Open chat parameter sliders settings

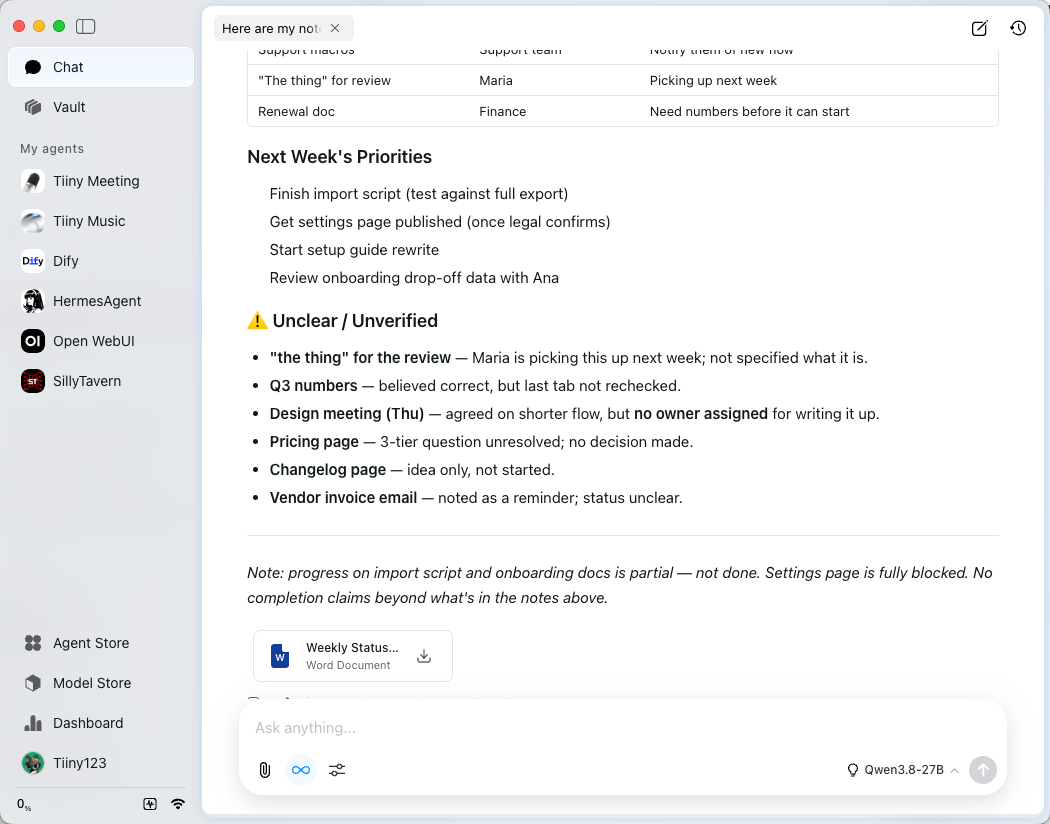click(x=337, y=770)
